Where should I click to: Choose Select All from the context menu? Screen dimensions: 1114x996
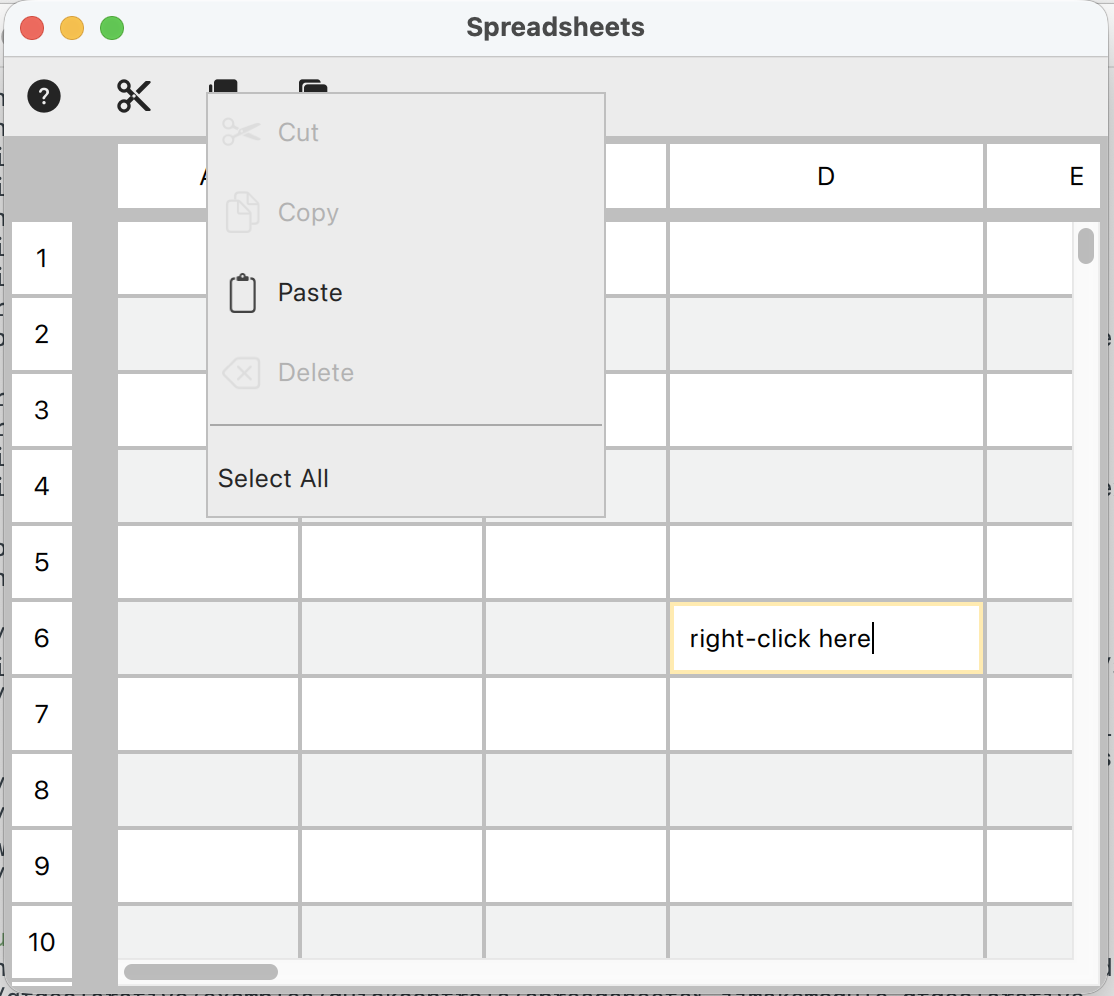(x=273, y=479)
